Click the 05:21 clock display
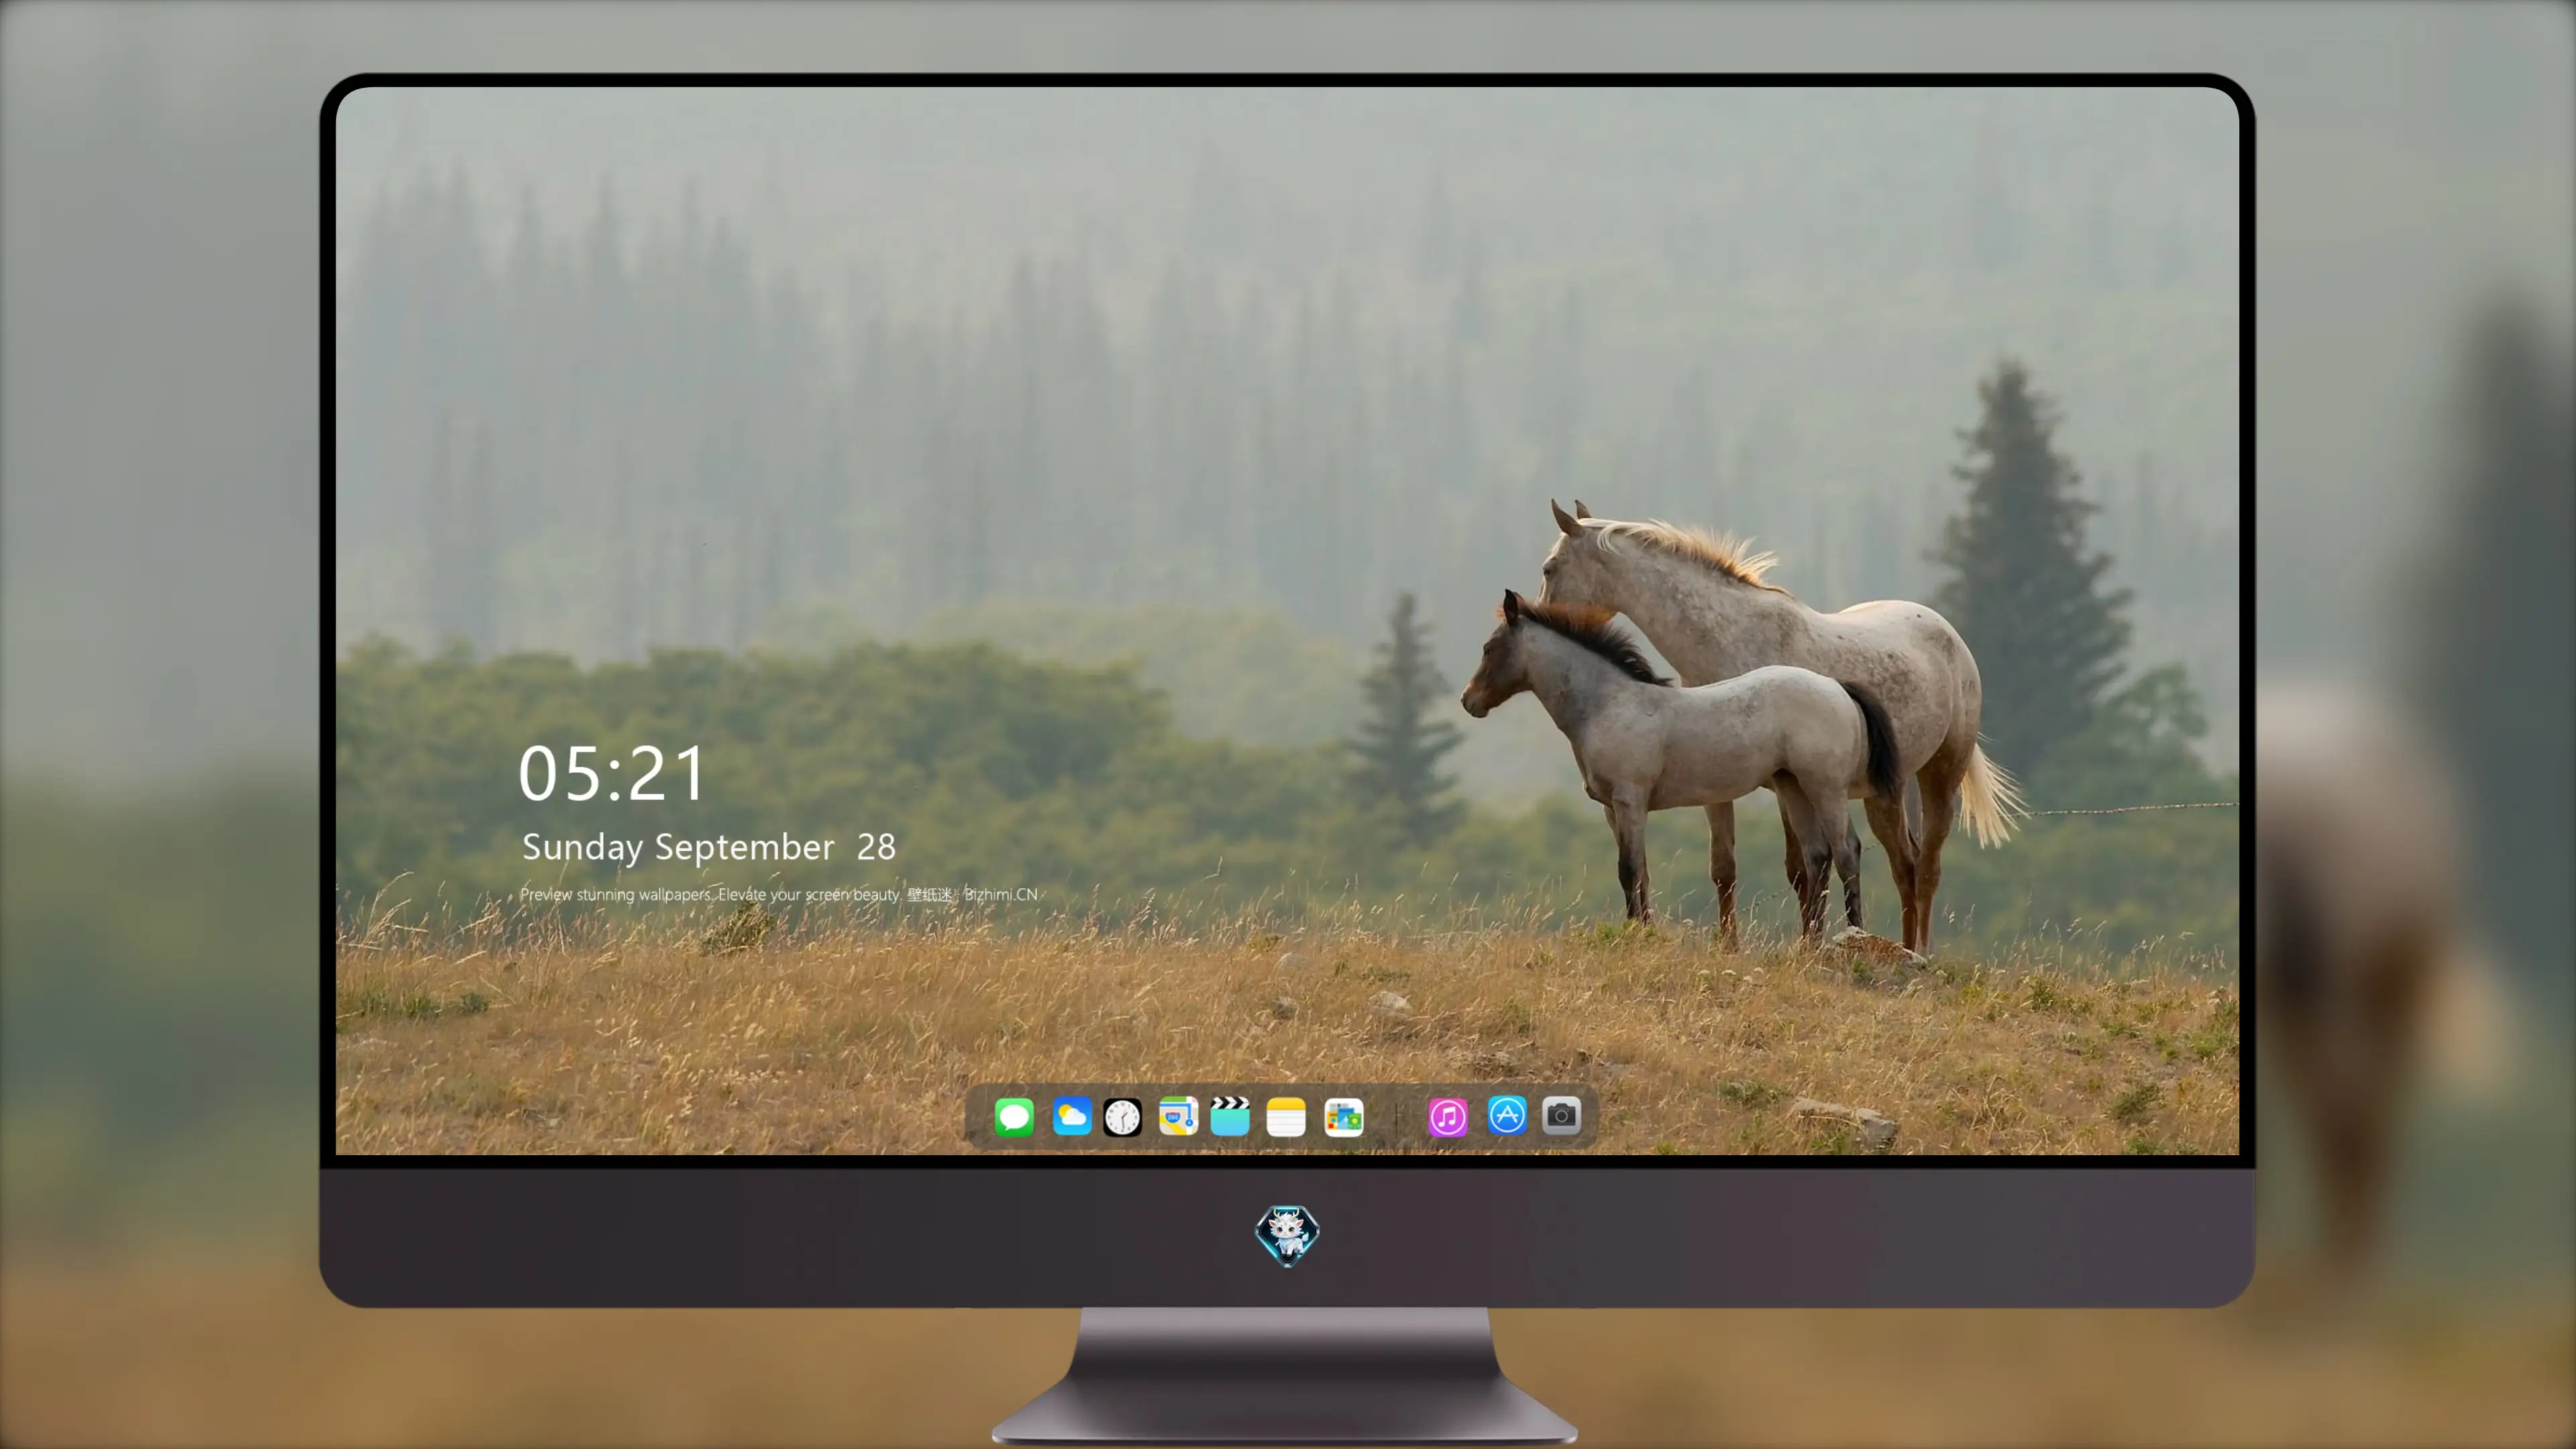2576x1449 pixels. tap(612, 774)
